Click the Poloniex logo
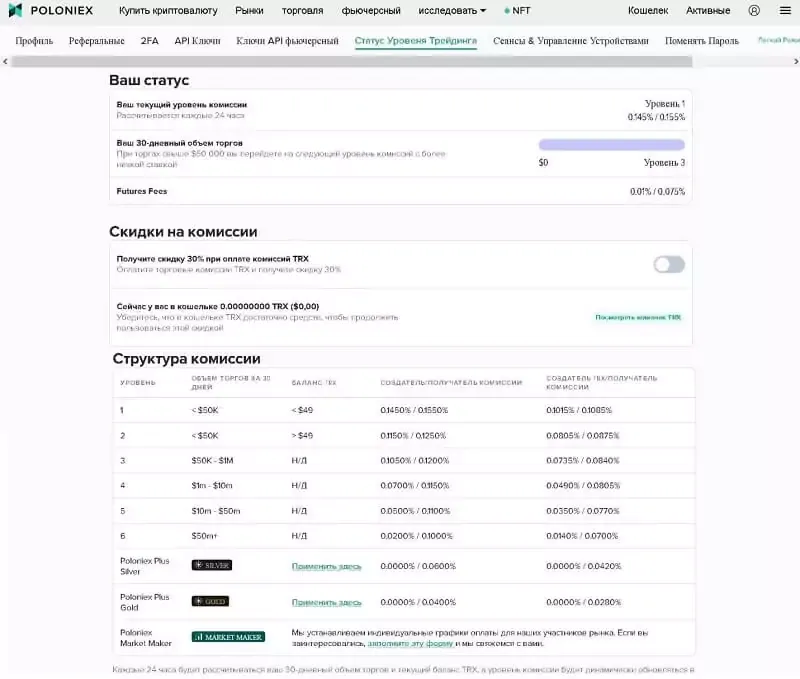 (x=51, y=10)
